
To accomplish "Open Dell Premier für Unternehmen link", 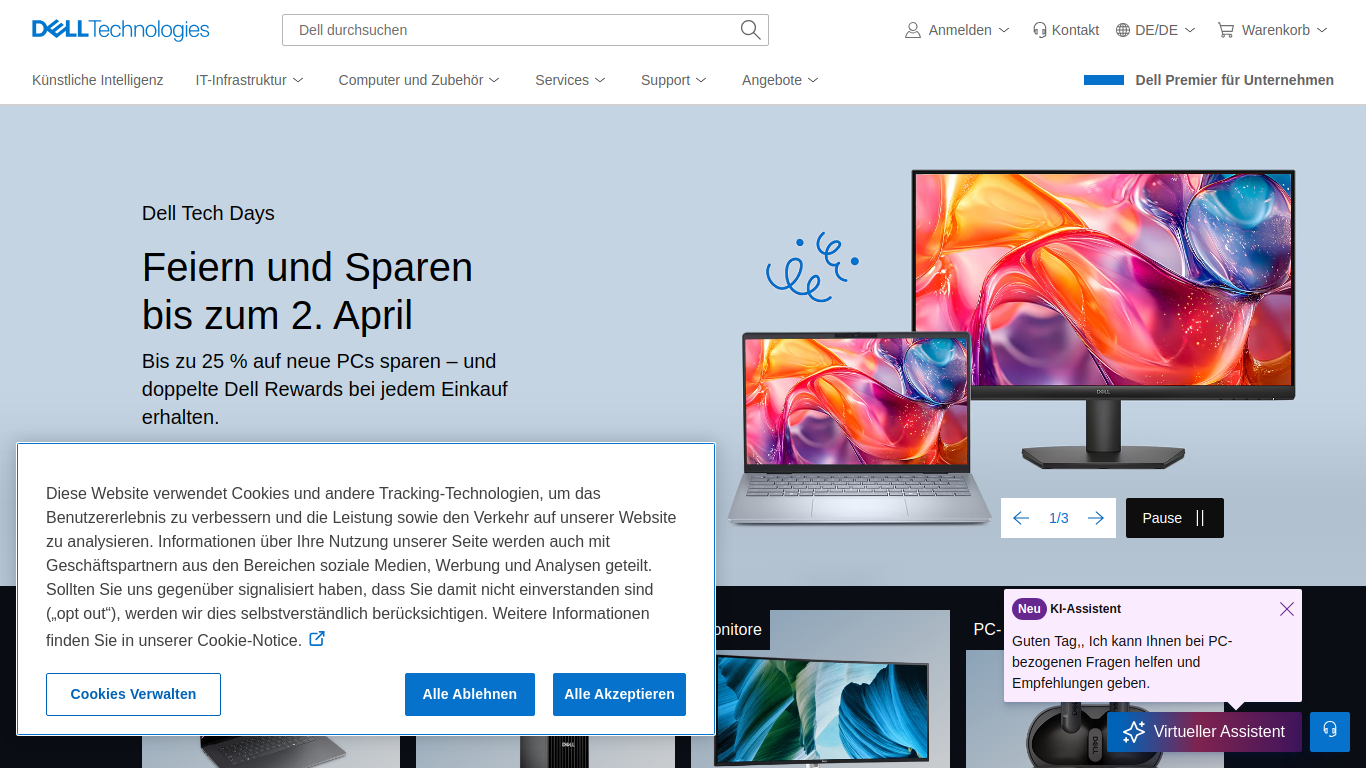I will click(x=1209, y=80).
